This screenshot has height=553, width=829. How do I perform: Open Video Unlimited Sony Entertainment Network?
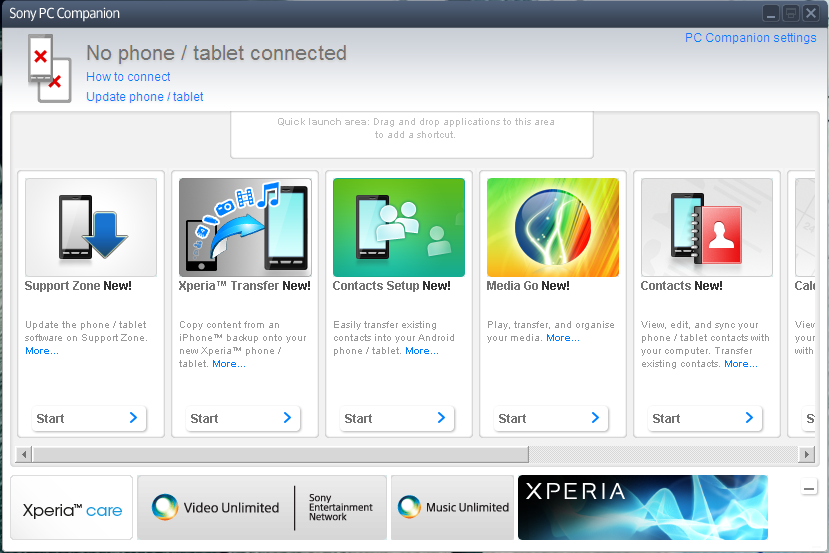click(x=261, y=508)
